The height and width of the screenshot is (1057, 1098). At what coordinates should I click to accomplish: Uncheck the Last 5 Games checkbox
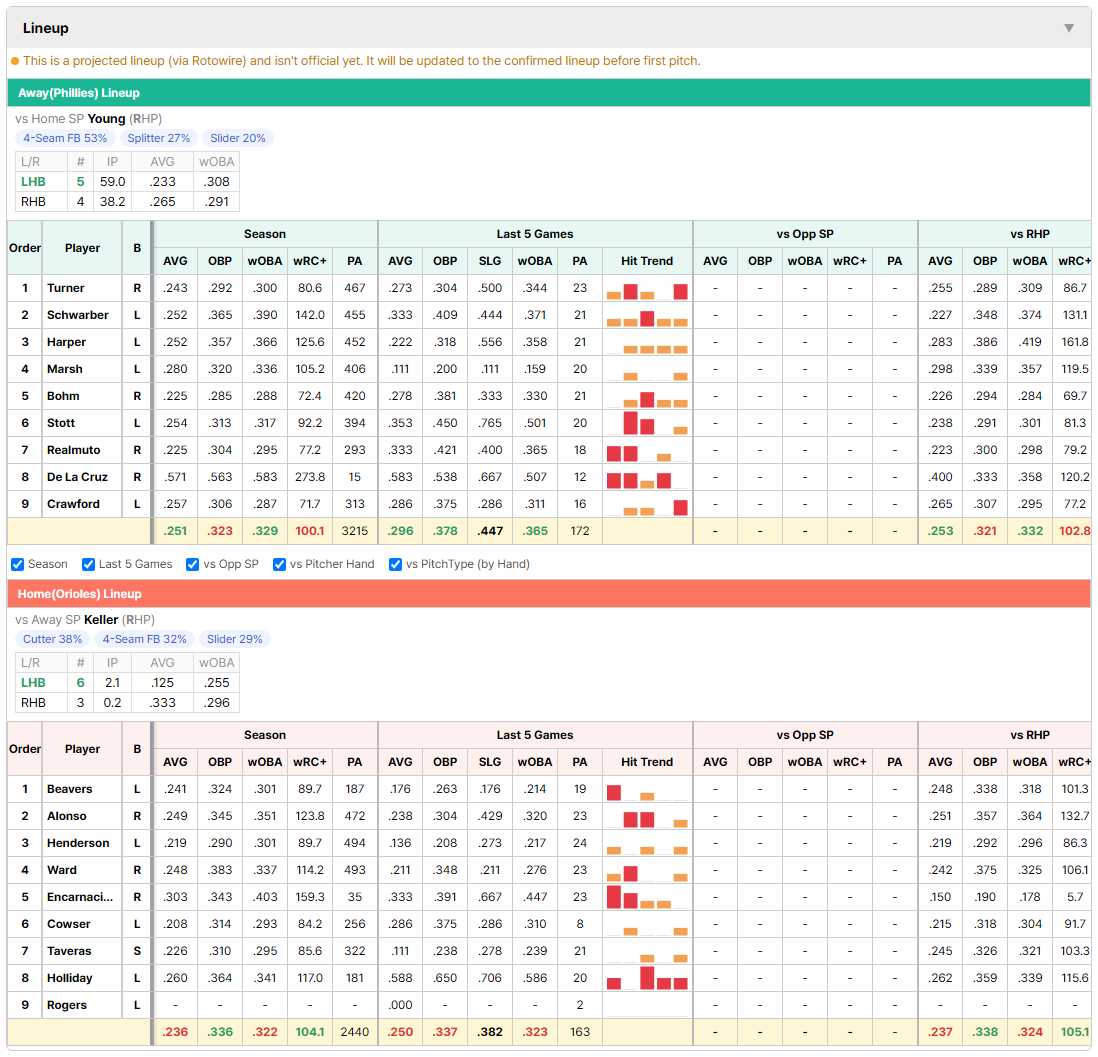pyautogui.click(x=88, y=565)
